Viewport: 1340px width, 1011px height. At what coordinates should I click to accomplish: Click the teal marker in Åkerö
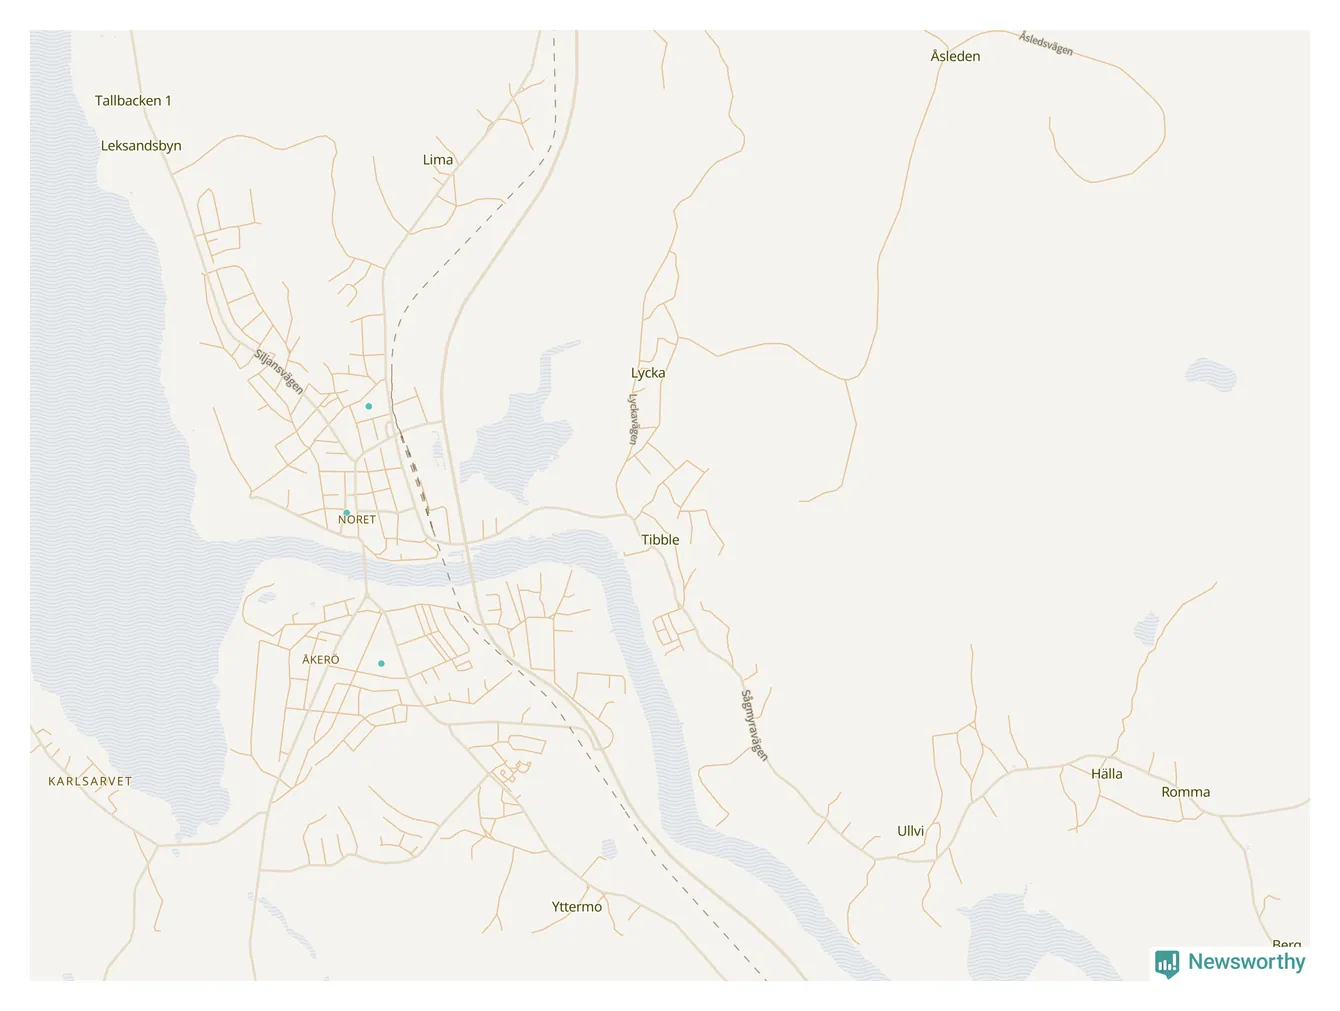381,663
